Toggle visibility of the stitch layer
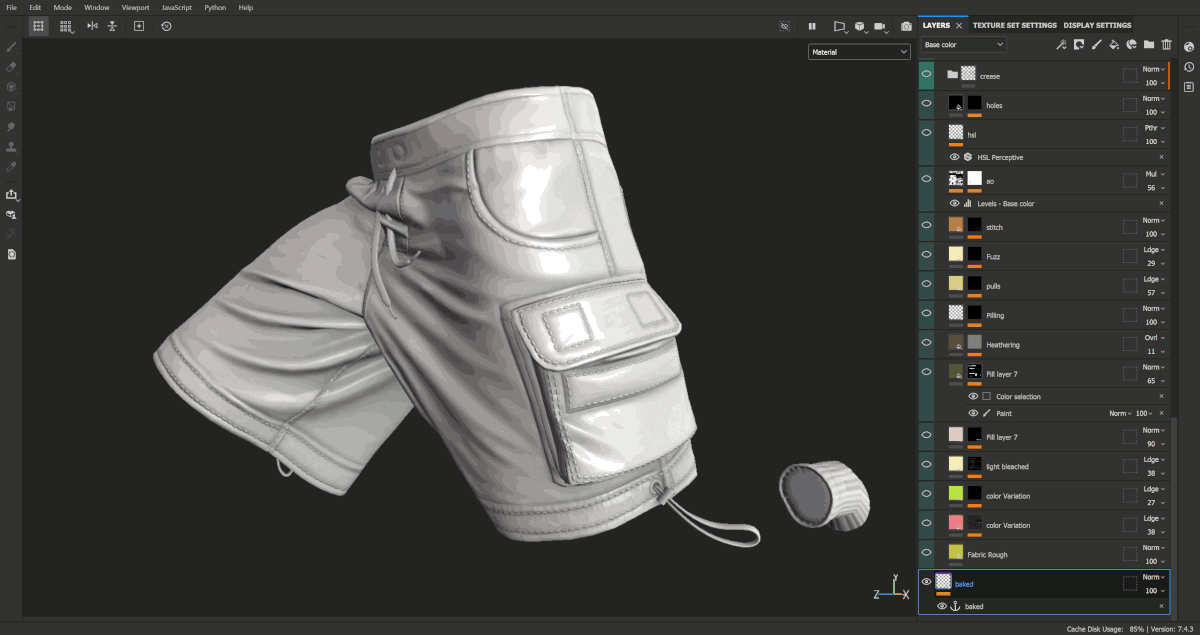1200x635 pixels. (x=926, y=226)
